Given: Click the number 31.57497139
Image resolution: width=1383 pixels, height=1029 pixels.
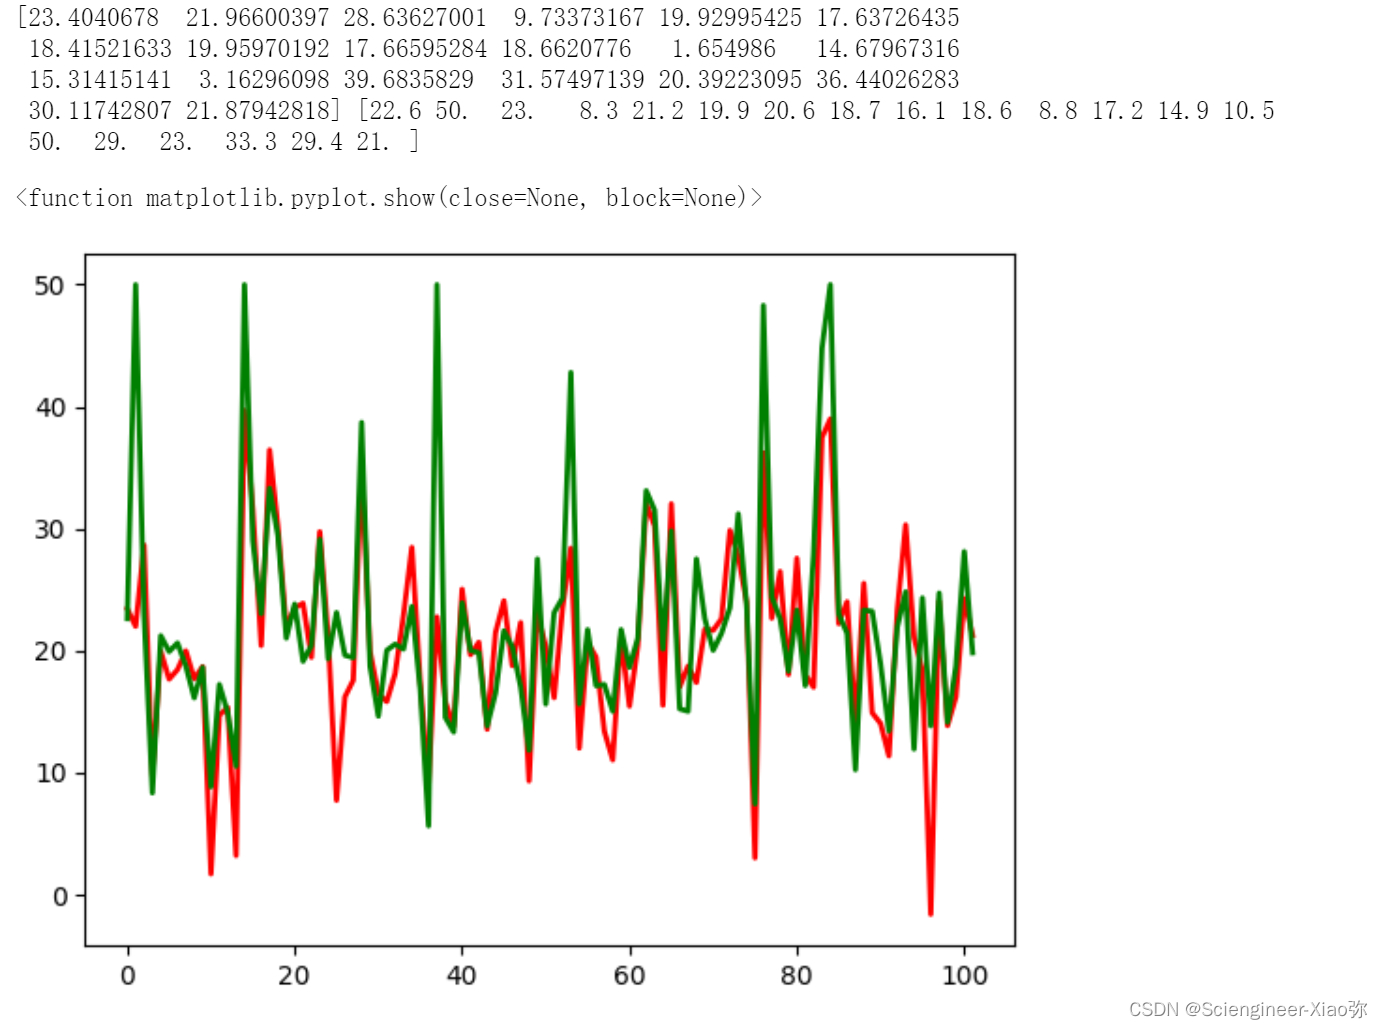Looking at the screenshot, I should [573, 80].
